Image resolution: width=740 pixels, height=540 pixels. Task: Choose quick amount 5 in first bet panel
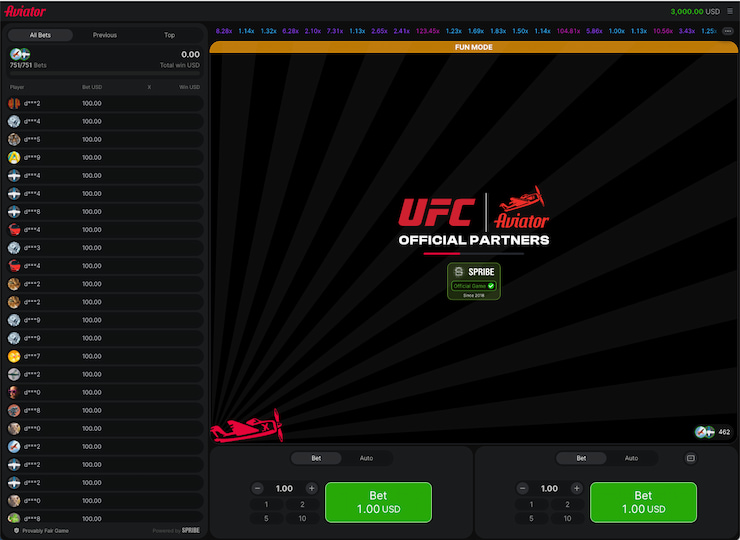(x=266, y=518)
